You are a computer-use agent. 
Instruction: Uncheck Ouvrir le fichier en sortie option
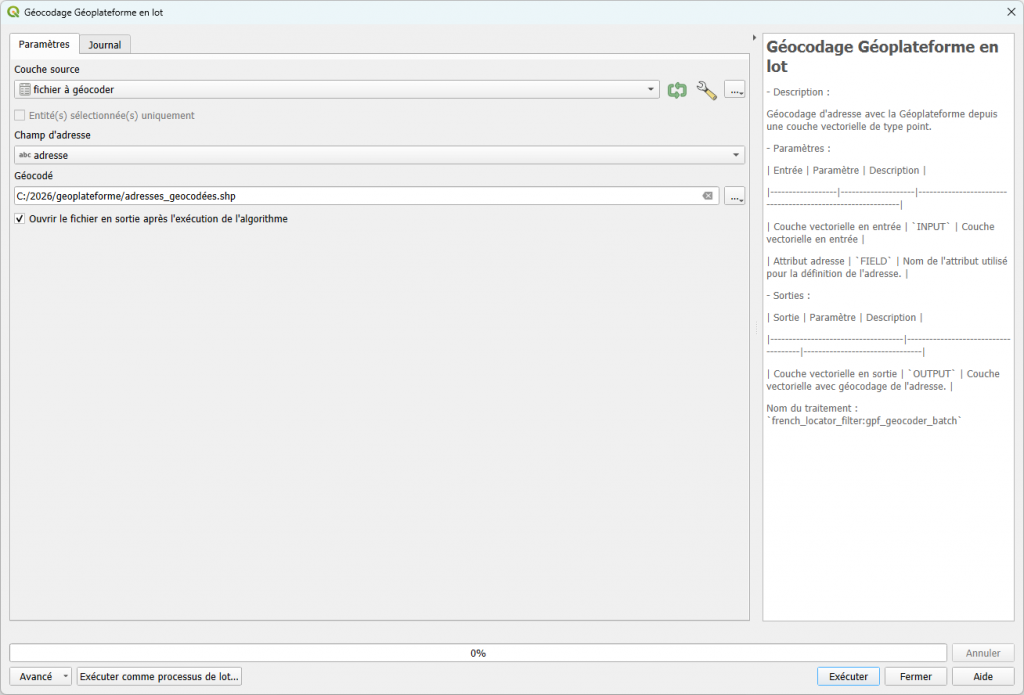coord(21,218)
